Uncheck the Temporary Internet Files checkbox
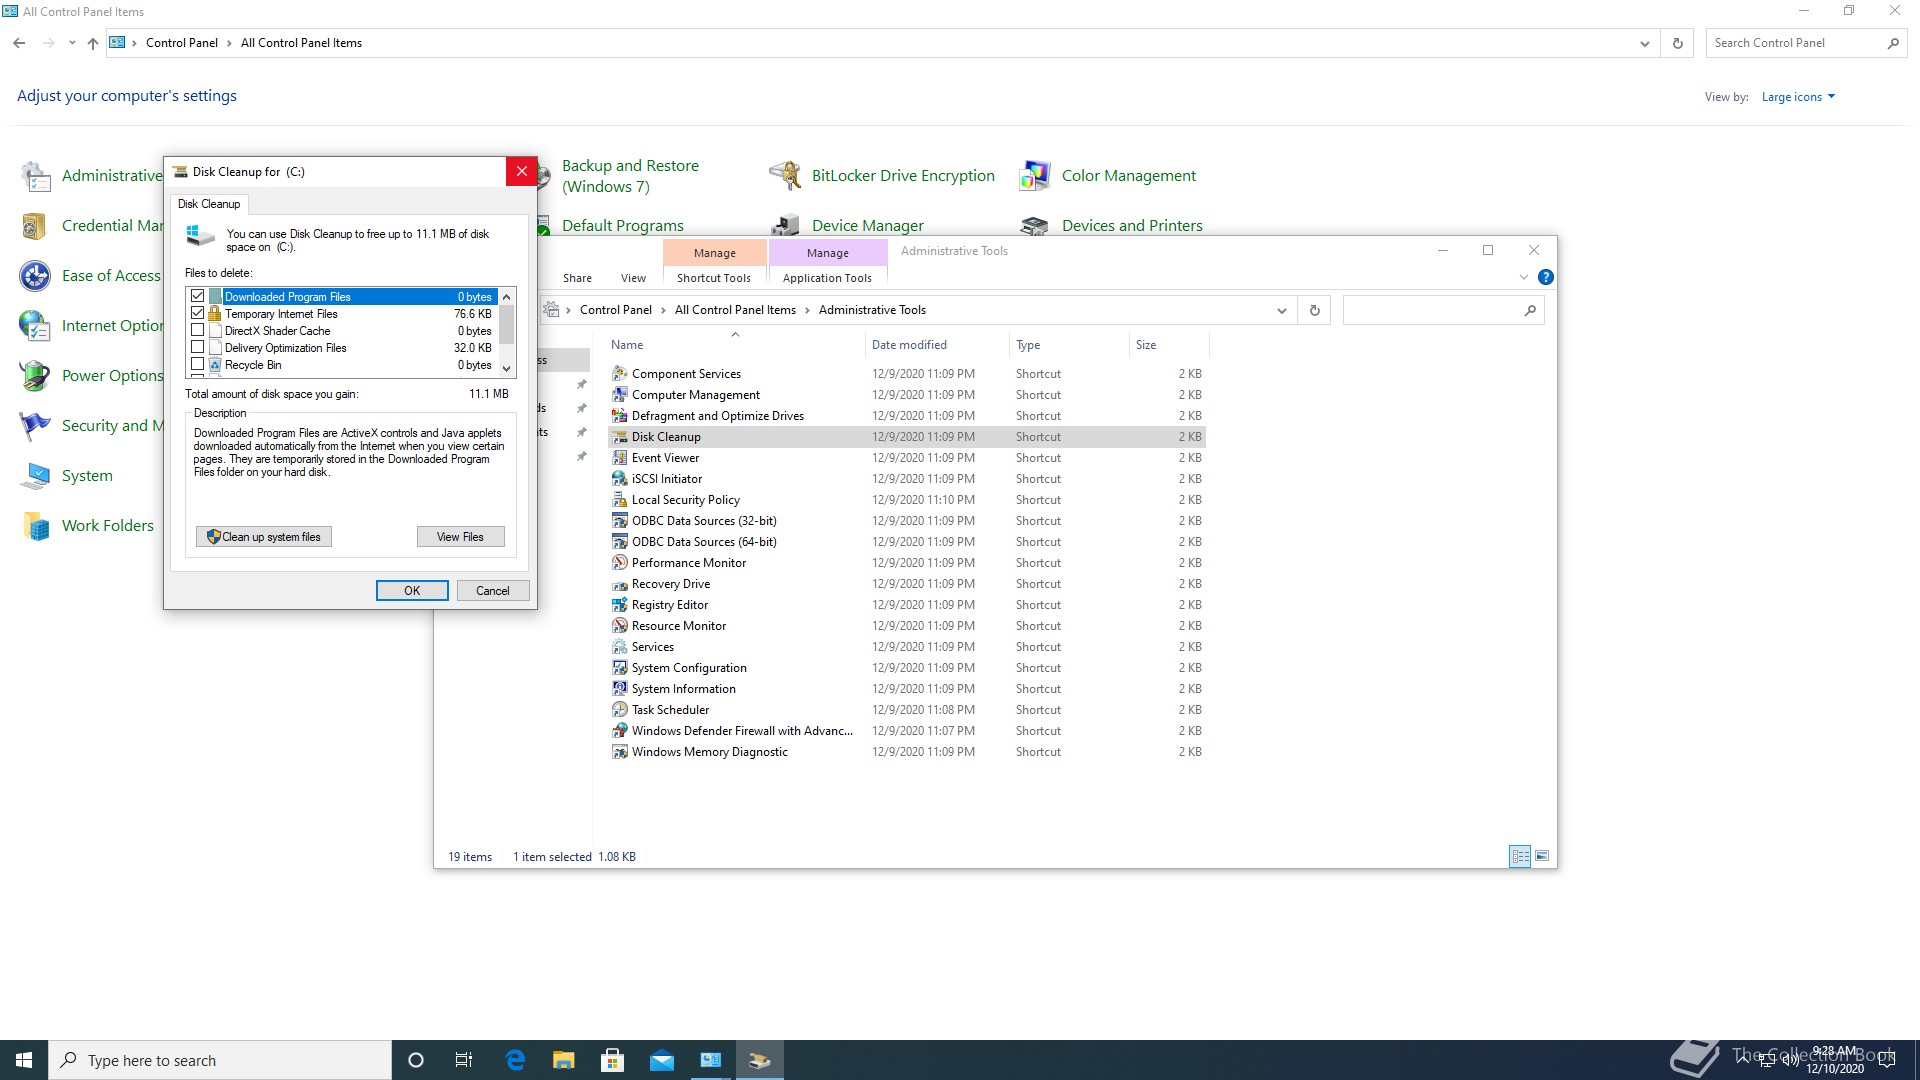The width and height of the screenshot is (1920, 1080). 197,313
